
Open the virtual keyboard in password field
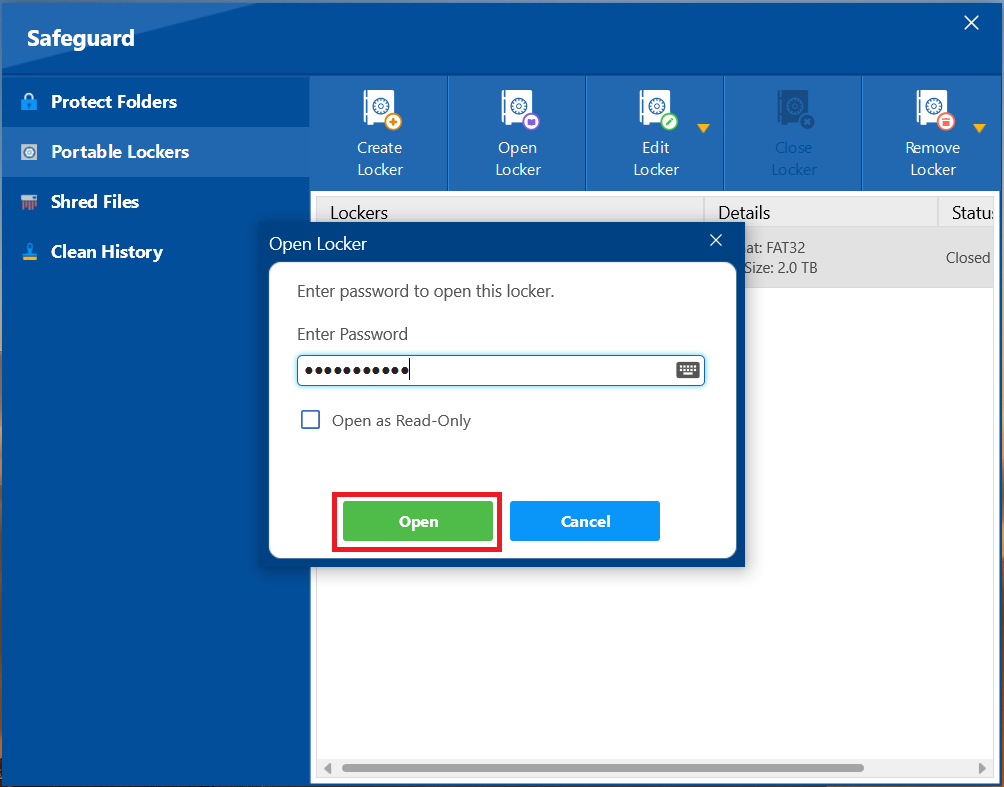click(x=688, y=370)
